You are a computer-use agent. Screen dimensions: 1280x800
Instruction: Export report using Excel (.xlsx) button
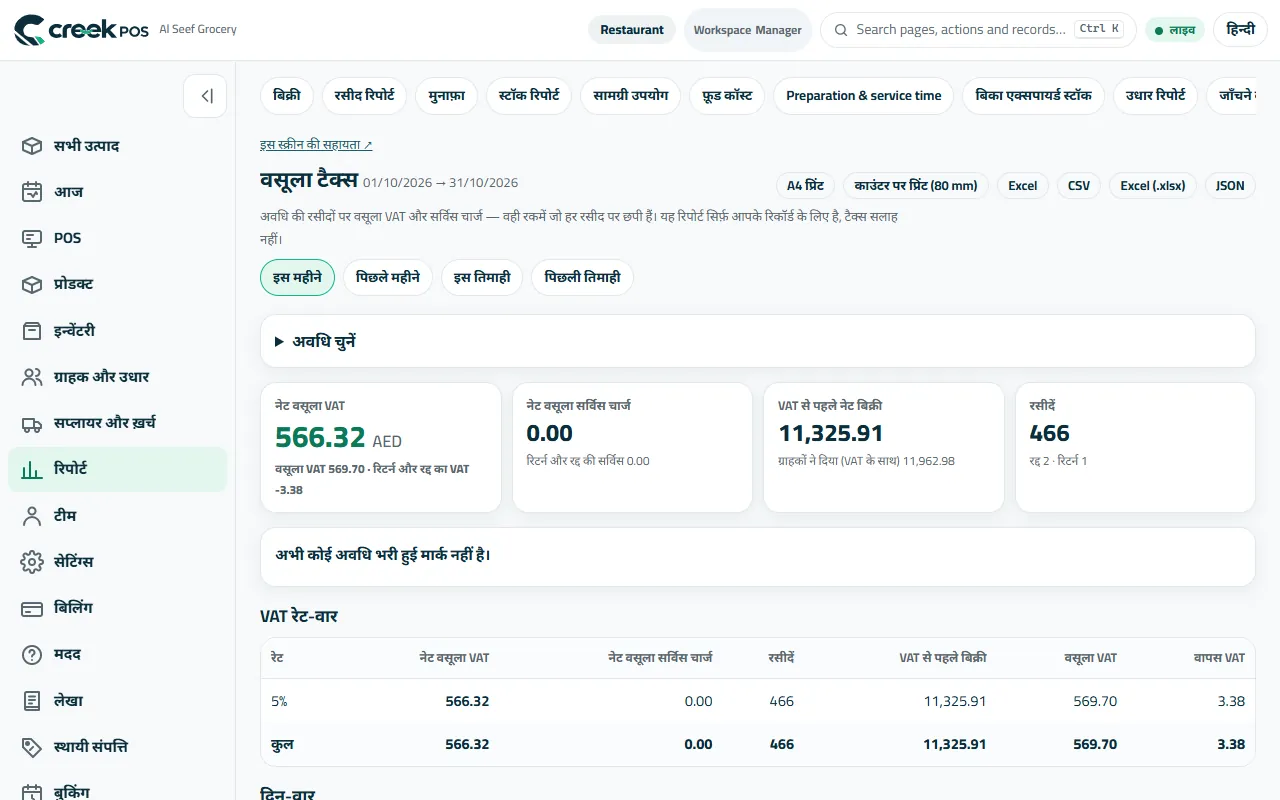pyautogui.click(x=1152, y=186)
